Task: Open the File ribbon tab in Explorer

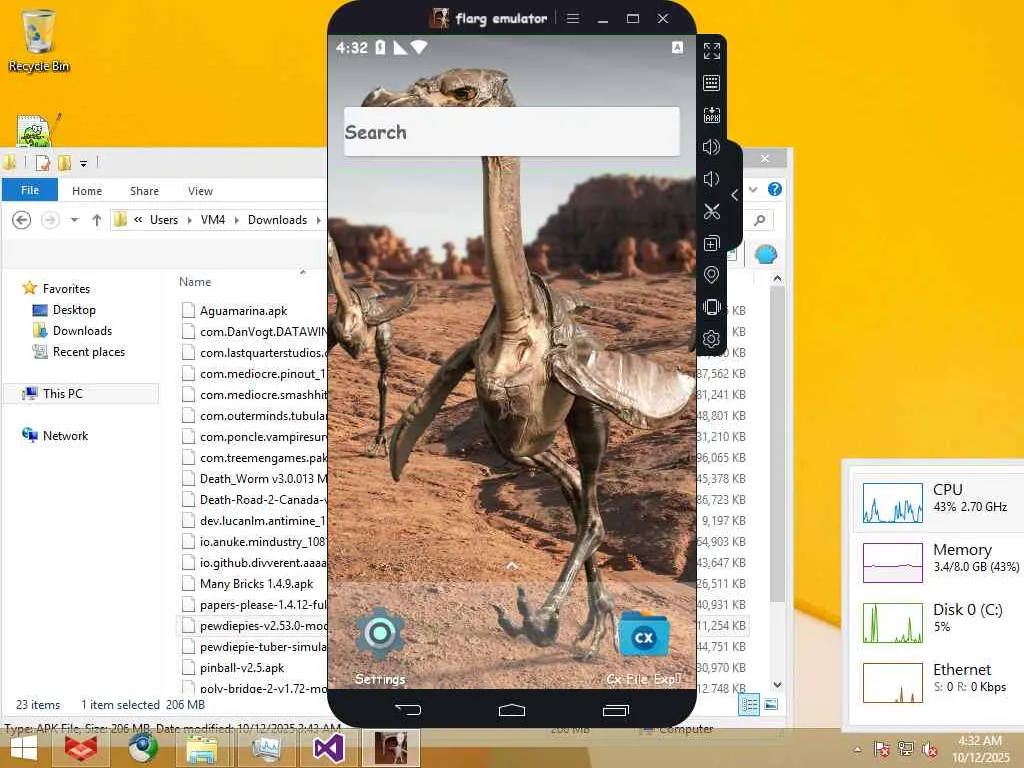Action: (29, 190)
